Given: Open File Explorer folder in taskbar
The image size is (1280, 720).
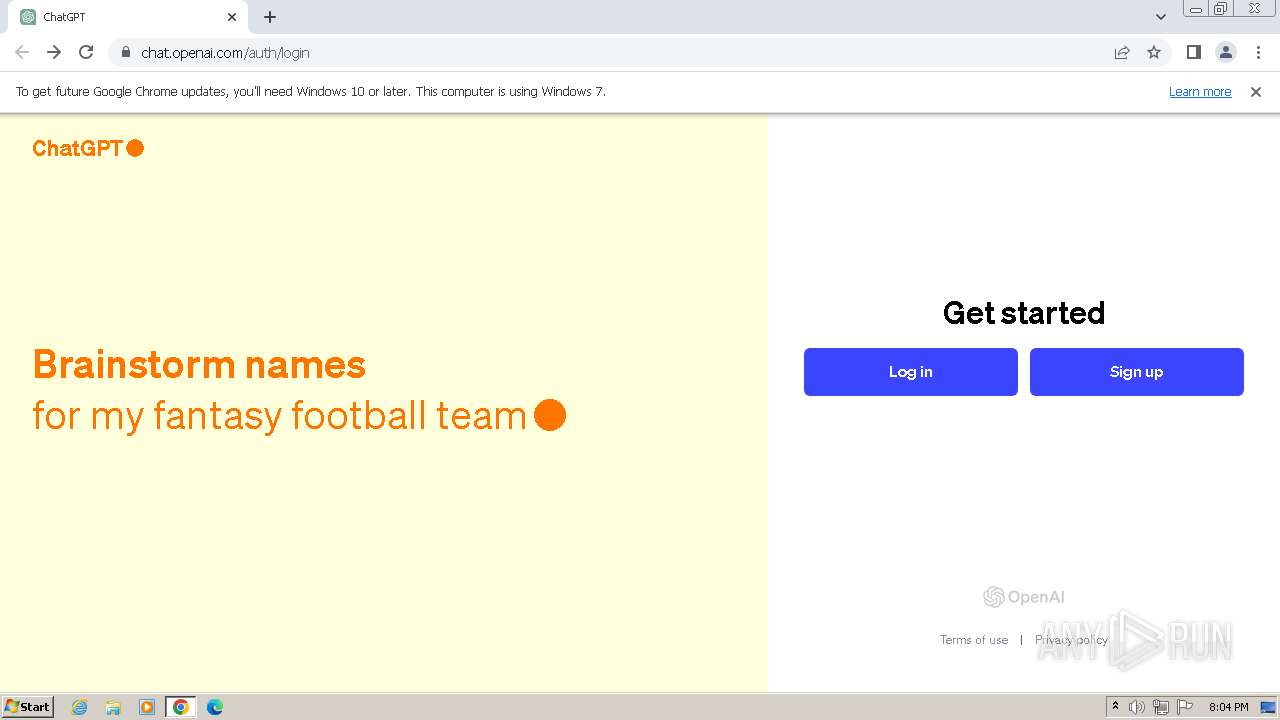Looking at the screenshot, I should point(113,707).
